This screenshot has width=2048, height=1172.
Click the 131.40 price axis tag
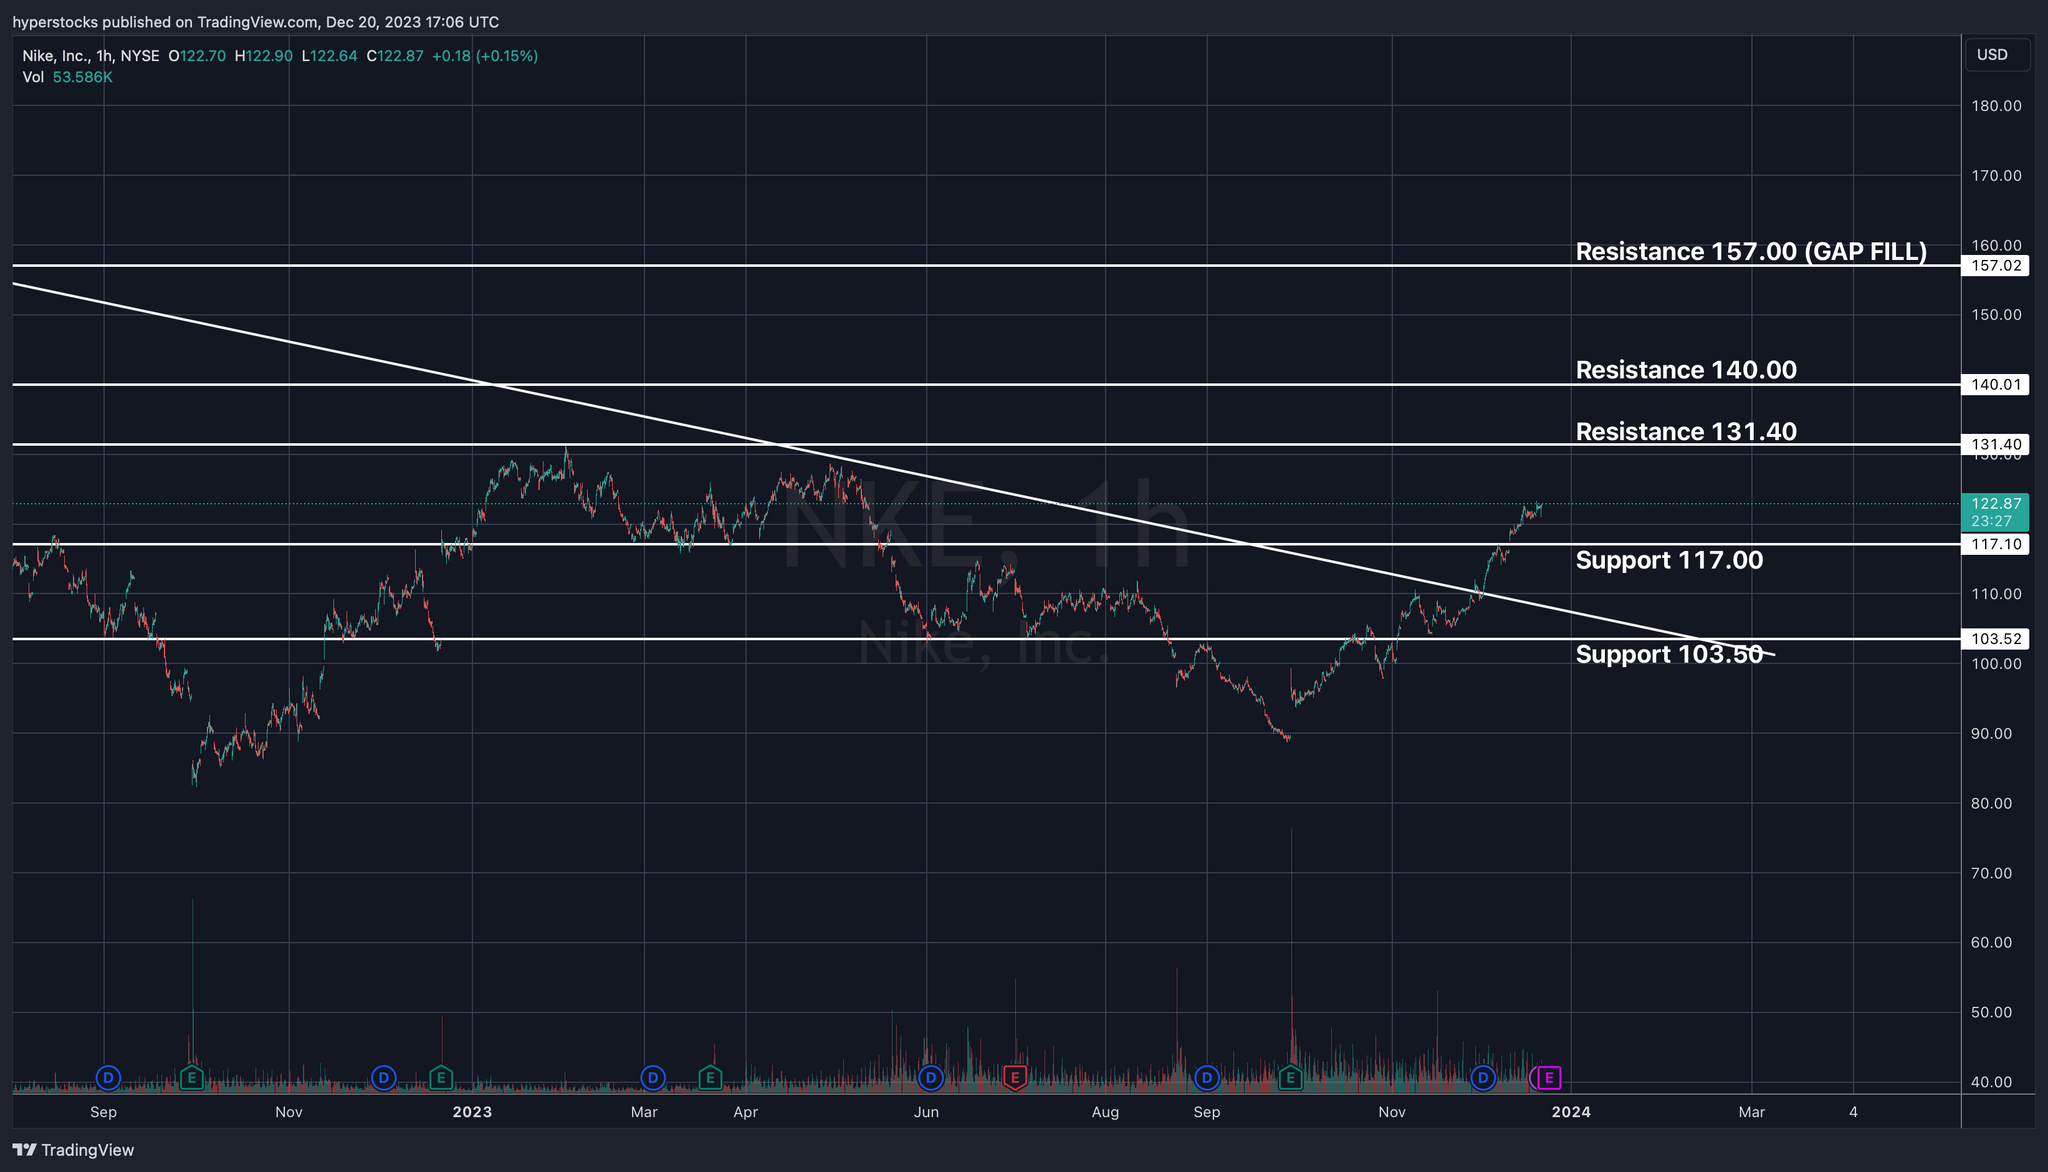click(x=1993, y=444)
